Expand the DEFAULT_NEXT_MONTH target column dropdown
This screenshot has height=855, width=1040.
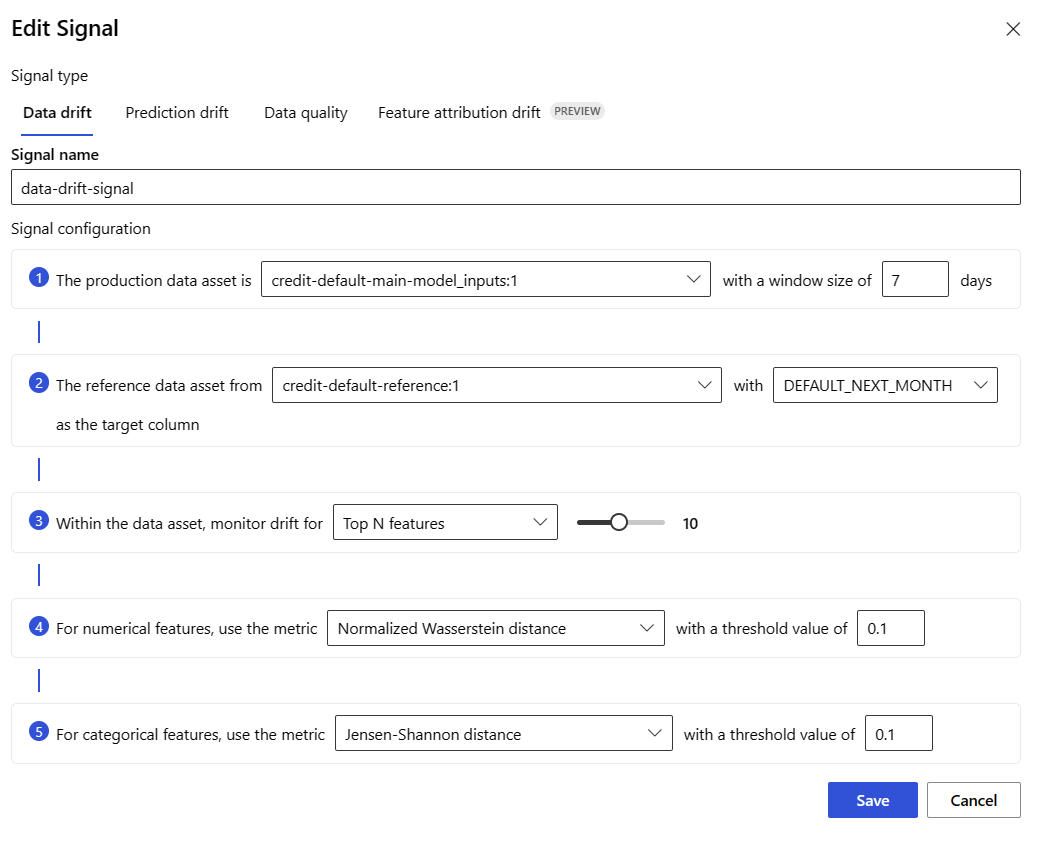pyautogui.click(x=885, y=385)
